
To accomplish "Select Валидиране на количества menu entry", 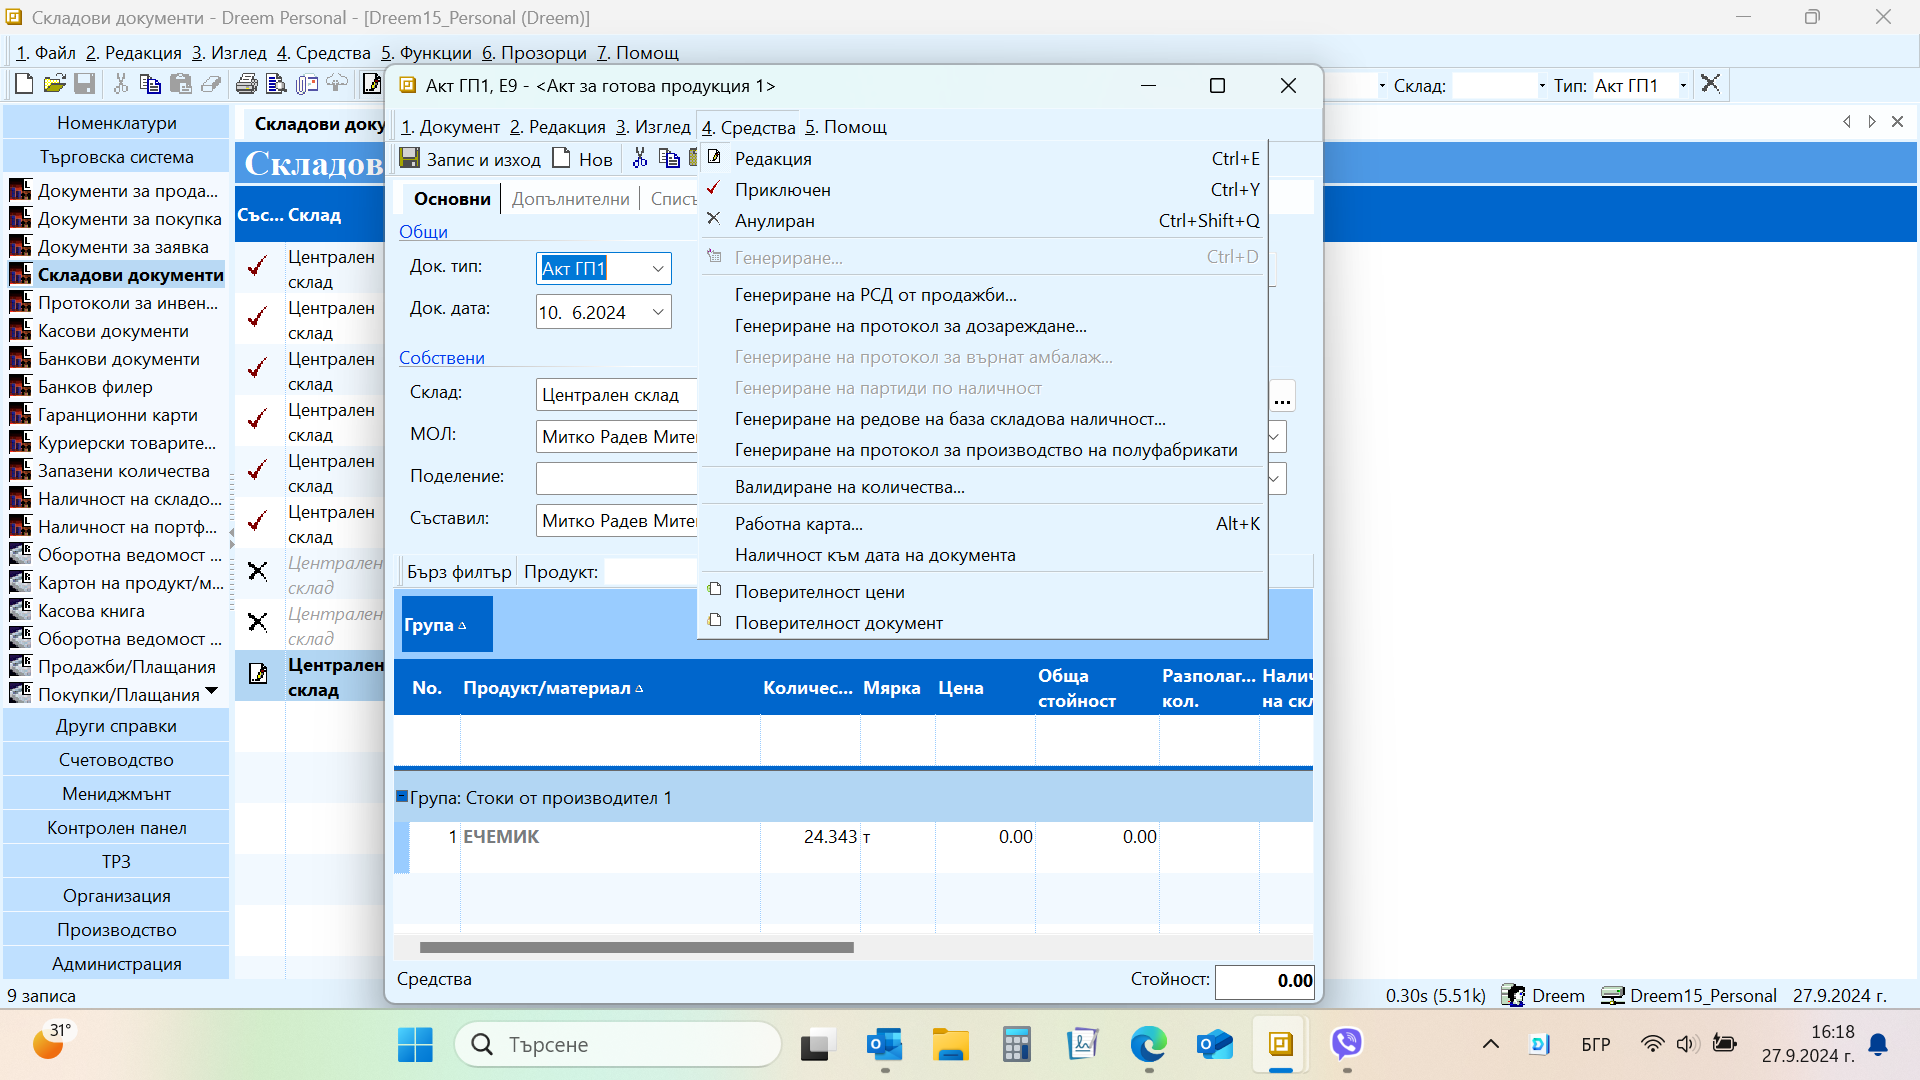I will pos(983,486).
